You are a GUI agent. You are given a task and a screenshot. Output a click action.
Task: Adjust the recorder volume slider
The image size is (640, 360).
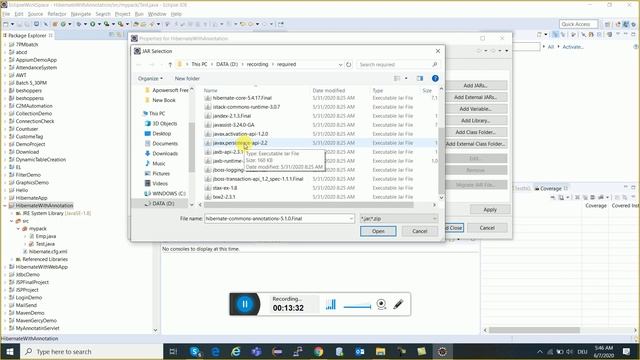(357, 306)
